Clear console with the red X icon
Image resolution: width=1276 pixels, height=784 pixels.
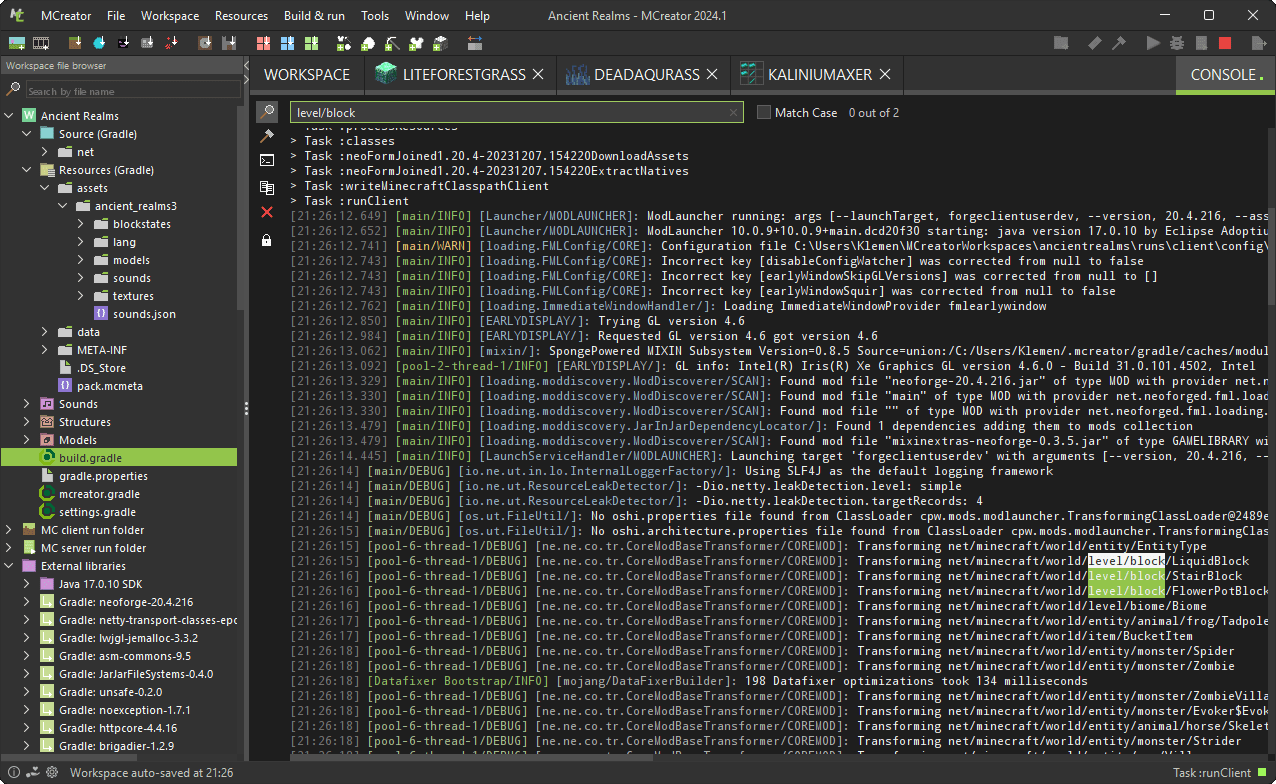point(266,212)
